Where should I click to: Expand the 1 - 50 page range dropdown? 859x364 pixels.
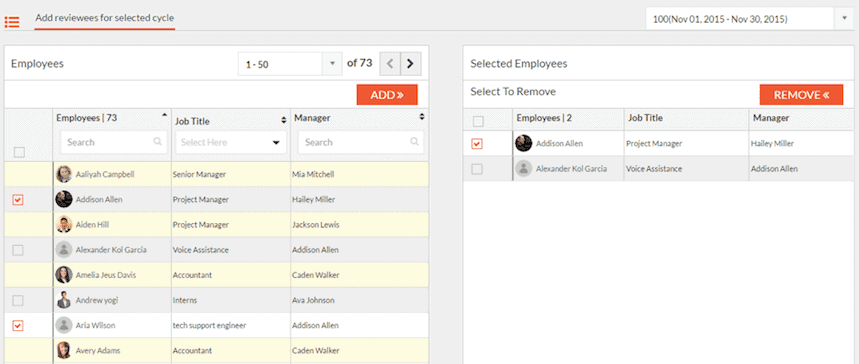331,64
